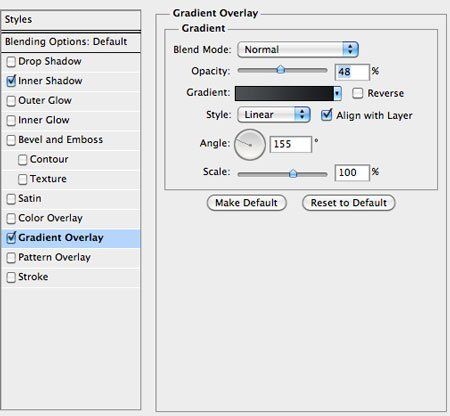The image size is (450, 416).
Task: Click the gradient preview swatch
Action: coord(284,93)
